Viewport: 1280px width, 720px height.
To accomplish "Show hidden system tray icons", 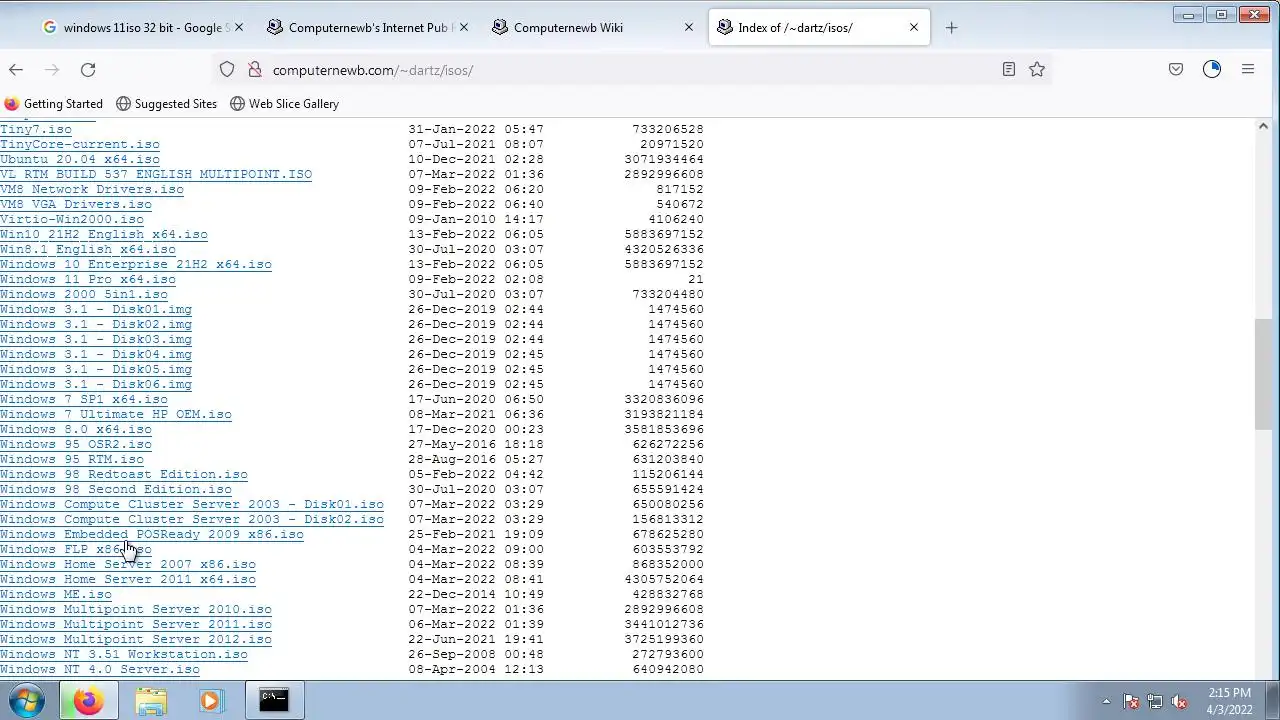I will point(1106,702).
